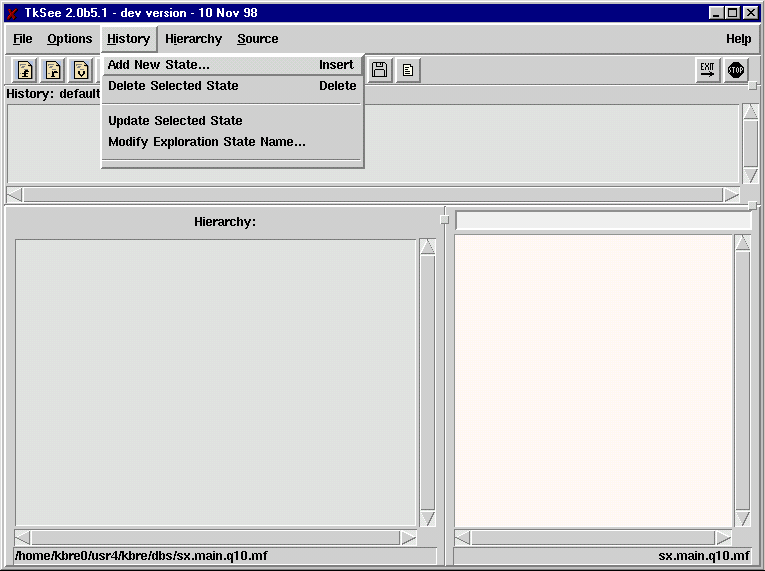Click the 'Hierarchy:' pane label
Image resolution: width=765 pixels, height=571 pixels.
(224, 222)
